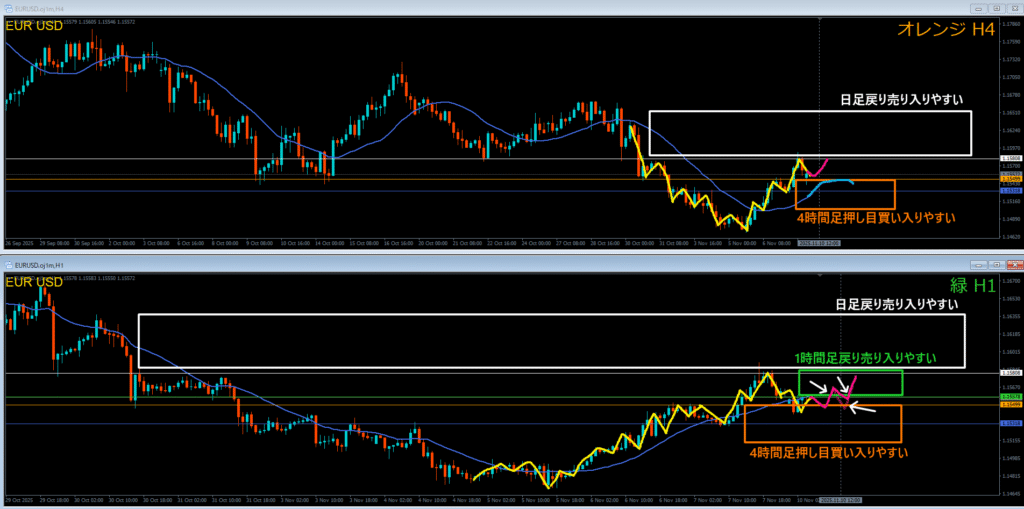This screenshot has width=1024, height=509.
Task: Select the white rectangle in the H4 chart
Action: [x=810, y=112]
